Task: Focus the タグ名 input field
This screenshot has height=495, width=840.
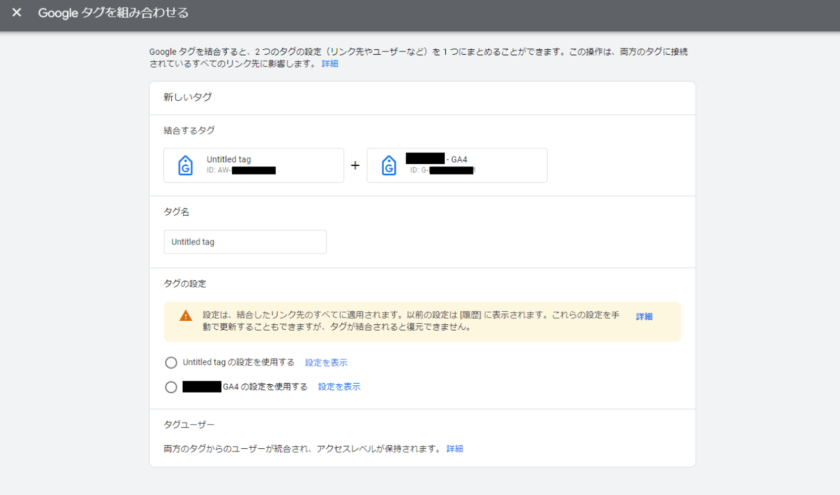Action: click(x=245, y=242)
